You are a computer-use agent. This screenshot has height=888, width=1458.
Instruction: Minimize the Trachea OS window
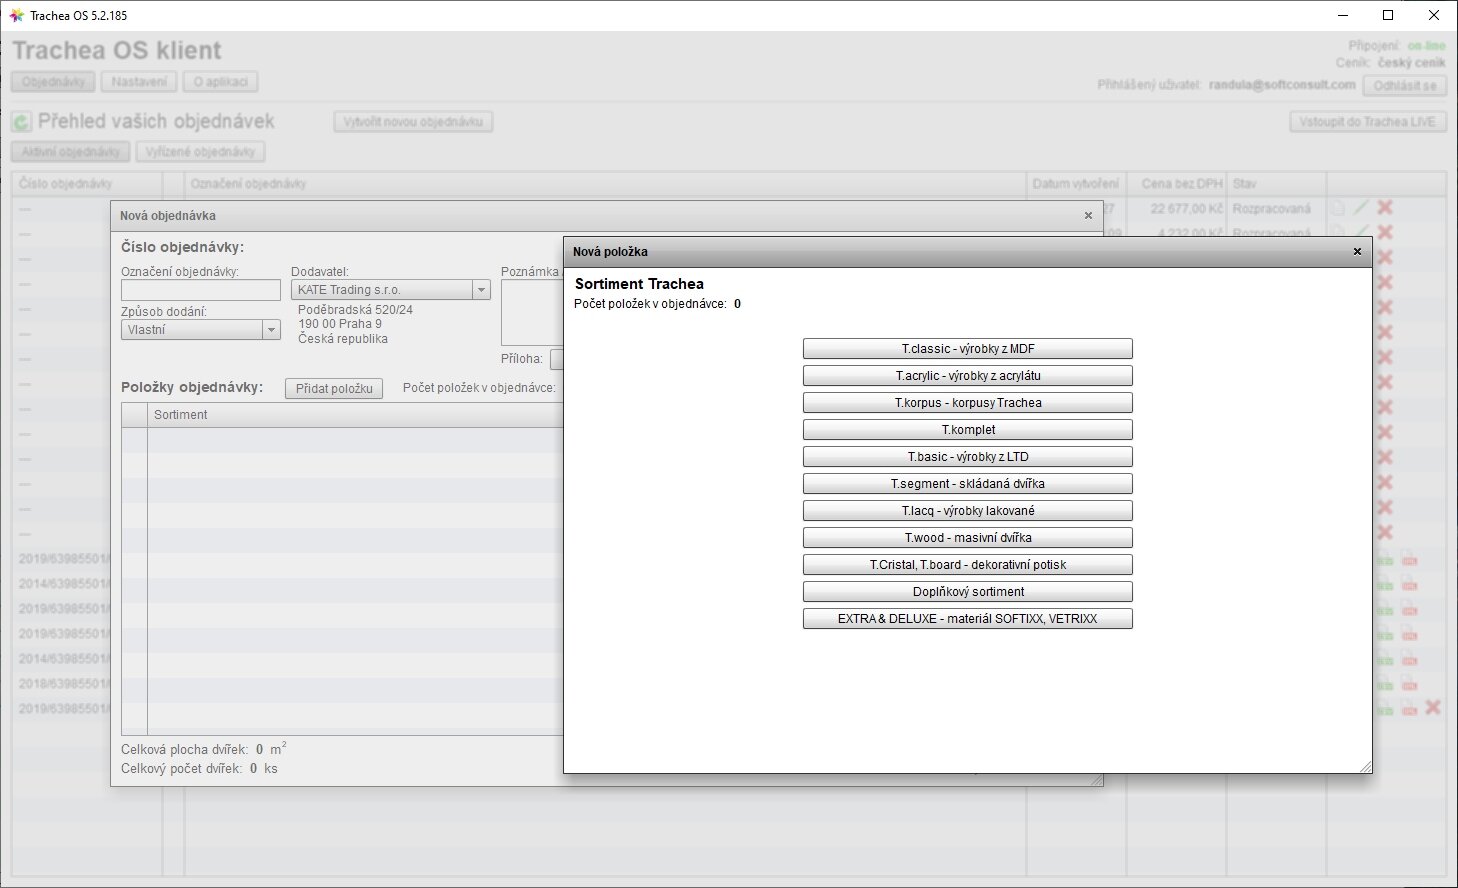click(1343, 15)
